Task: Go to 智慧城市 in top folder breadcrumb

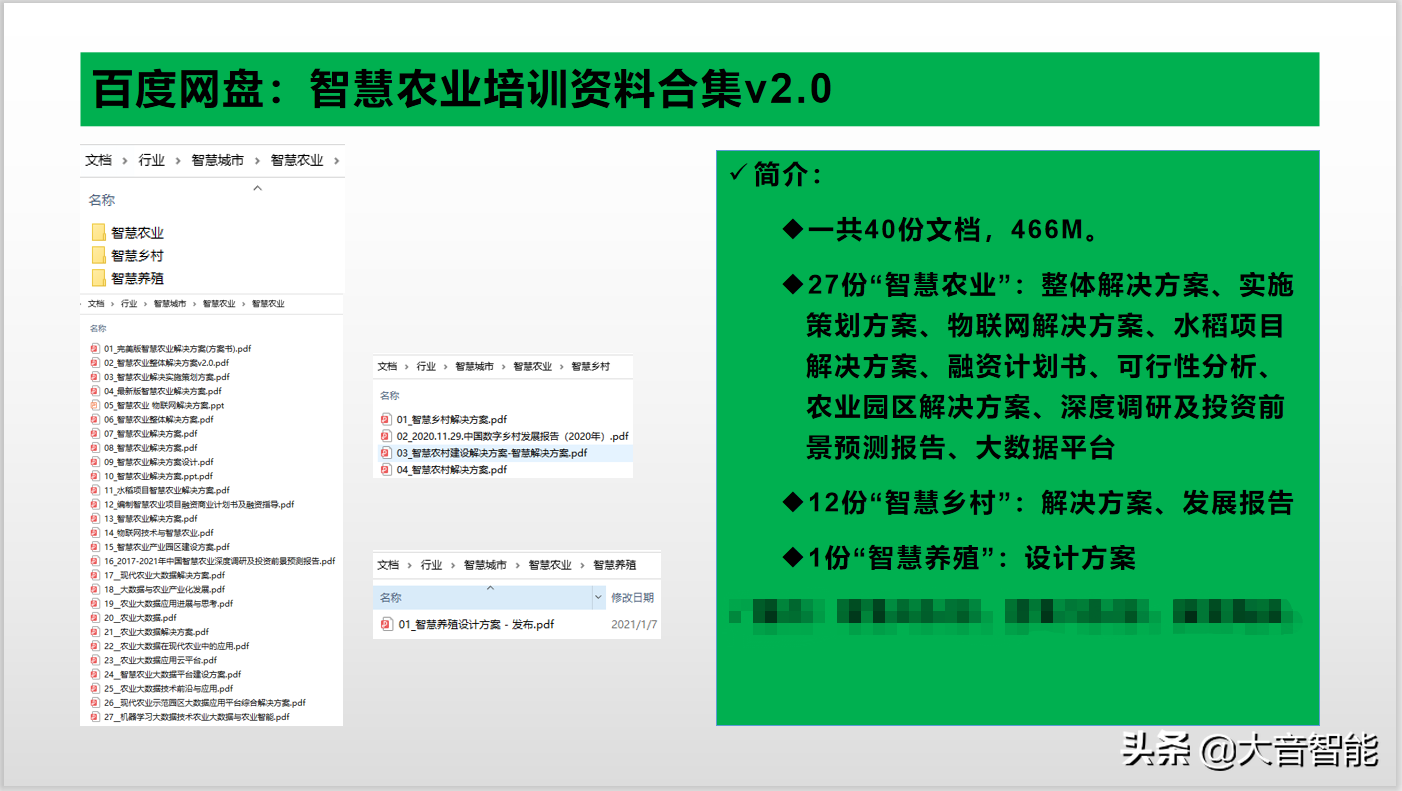Action: pyautogui.click(x=218, y=160)
